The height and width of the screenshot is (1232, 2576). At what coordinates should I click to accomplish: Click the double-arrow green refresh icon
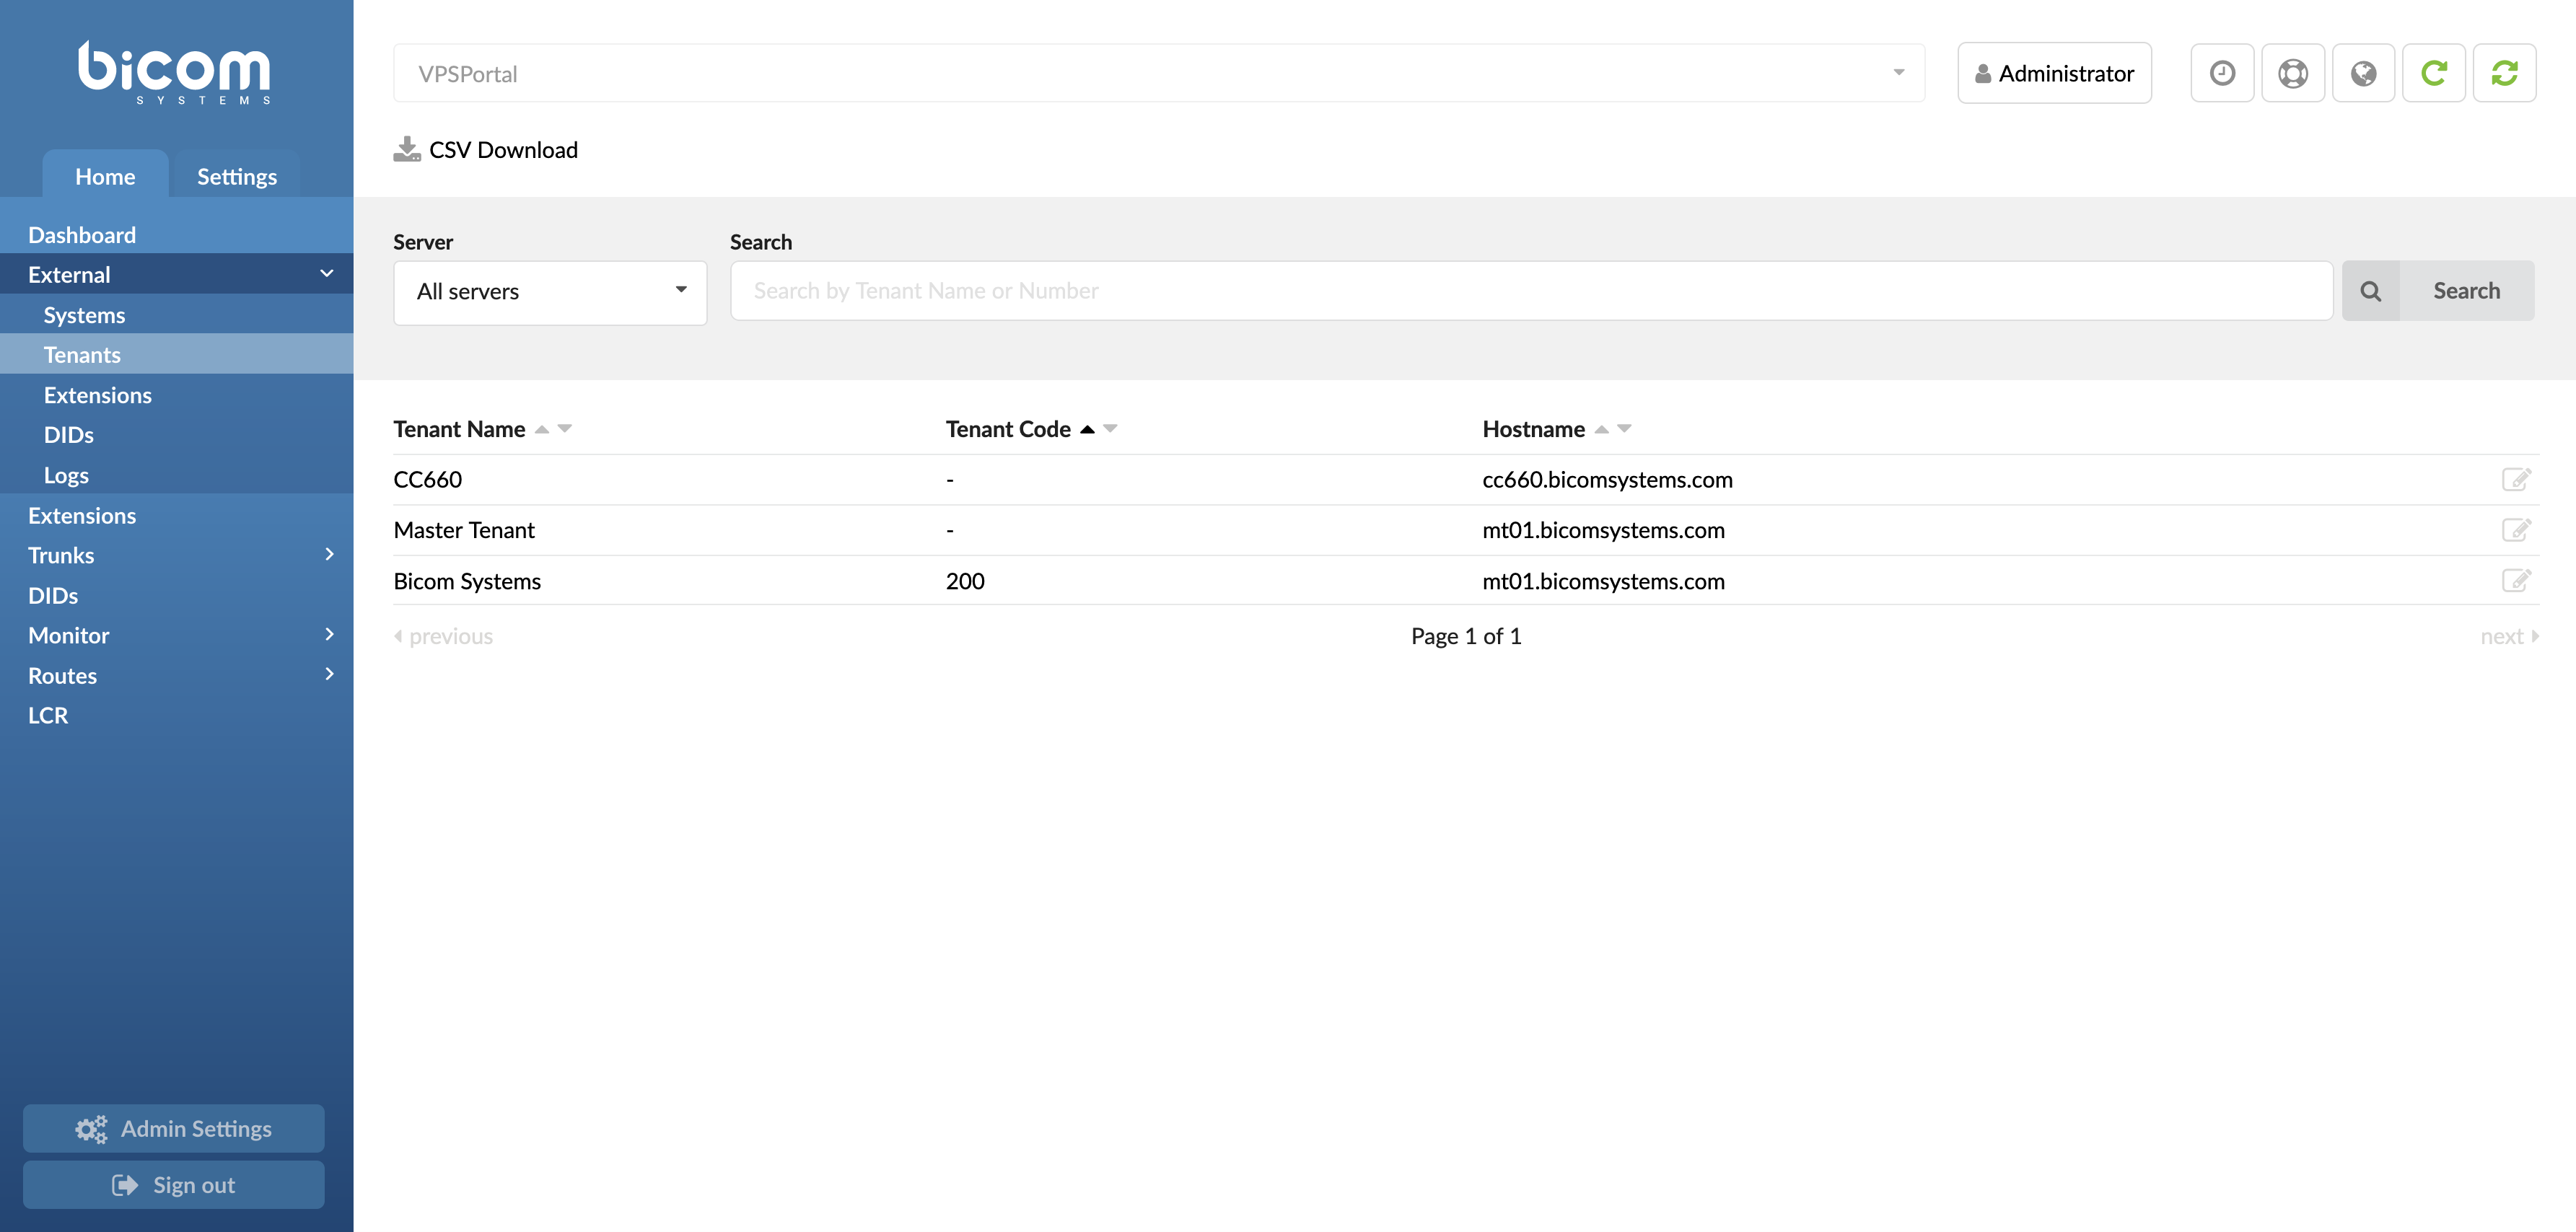[2504, 73]
